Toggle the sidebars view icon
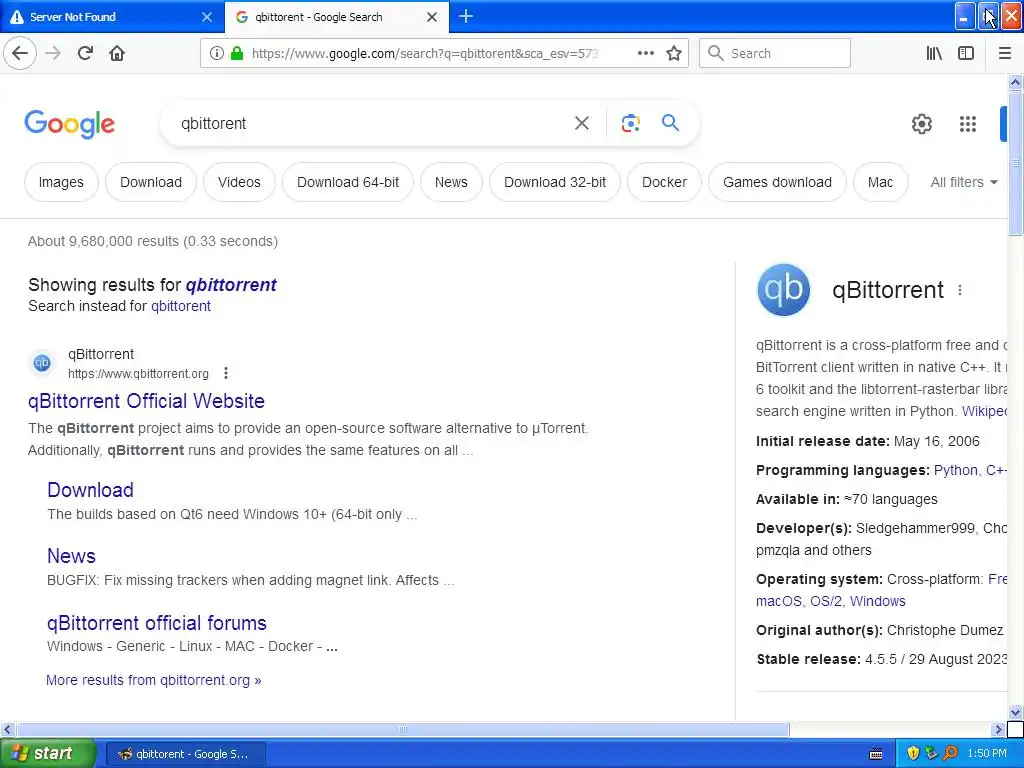This screenshot has width=1024, height=768. point(966,53)
